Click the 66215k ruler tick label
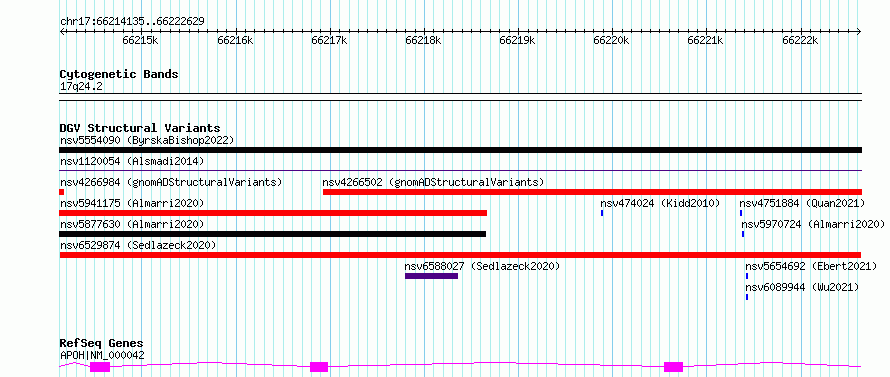890x377 pixels. (140, 40)
